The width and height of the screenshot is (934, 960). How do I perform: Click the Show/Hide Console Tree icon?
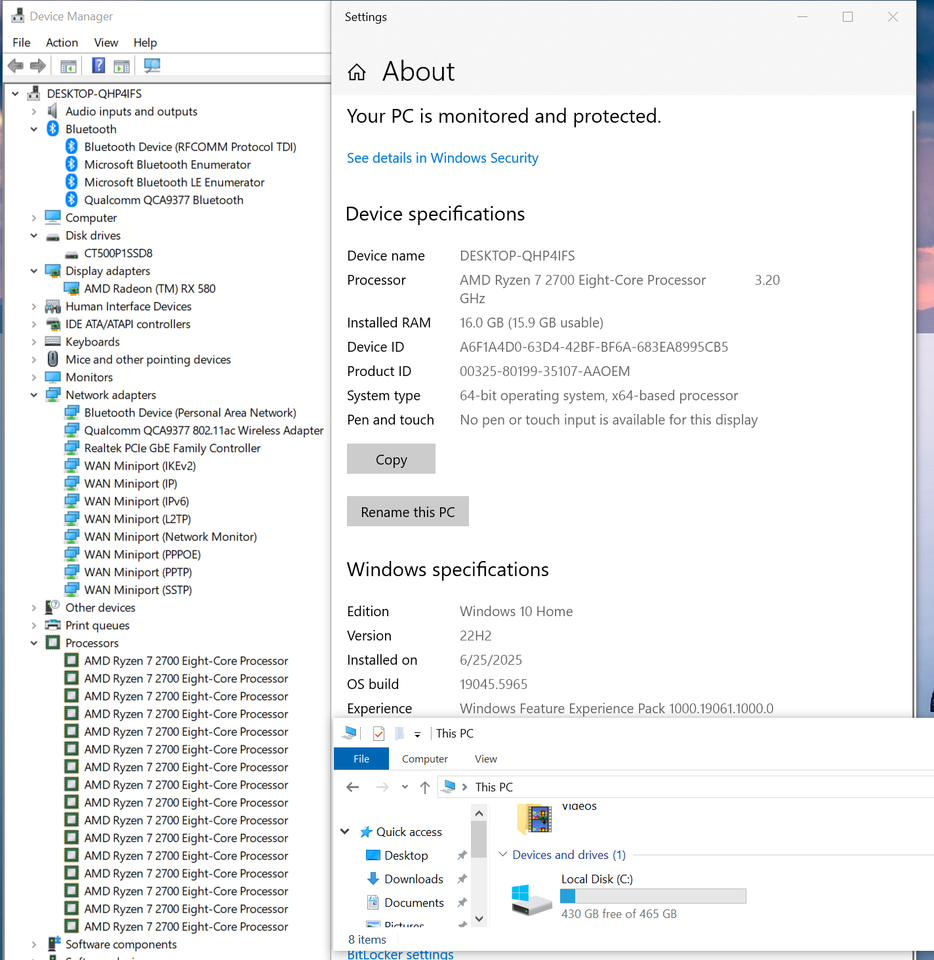(x=68, y=66)
